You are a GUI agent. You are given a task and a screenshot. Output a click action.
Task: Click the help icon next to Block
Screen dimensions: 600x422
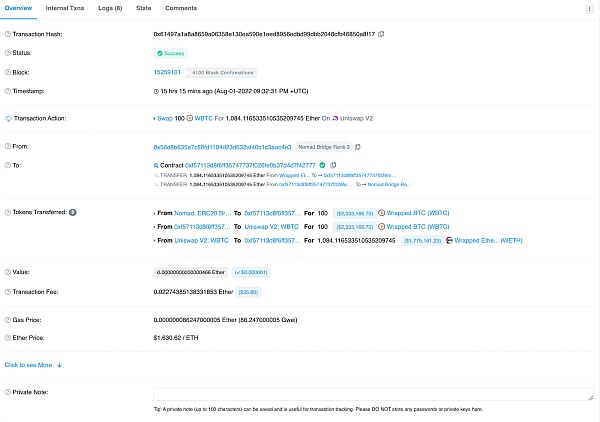click(8, 72)
